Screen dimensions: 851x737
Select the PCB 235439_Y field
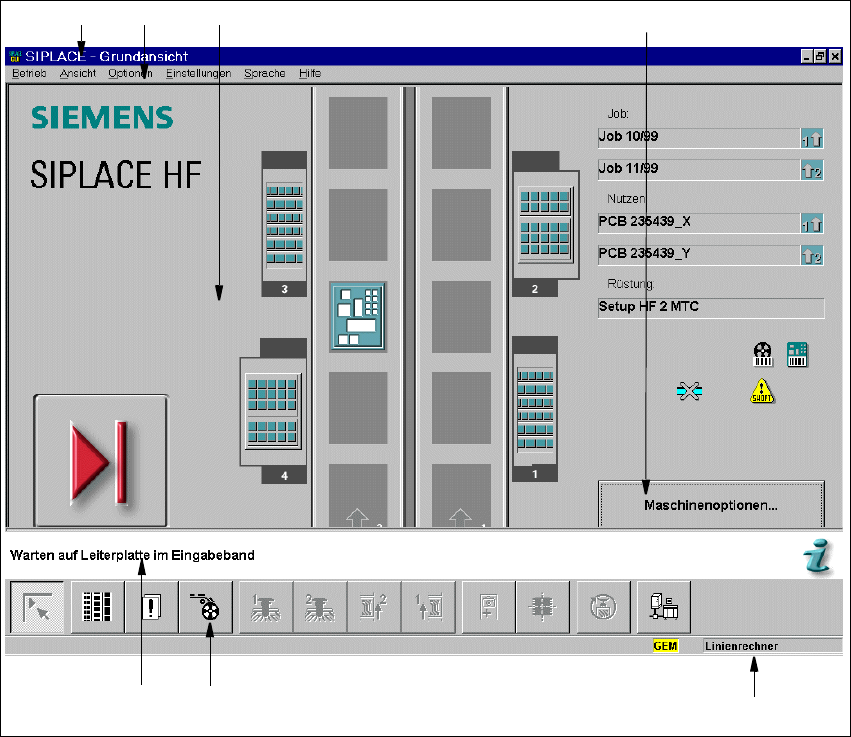[x=699, y=255]
